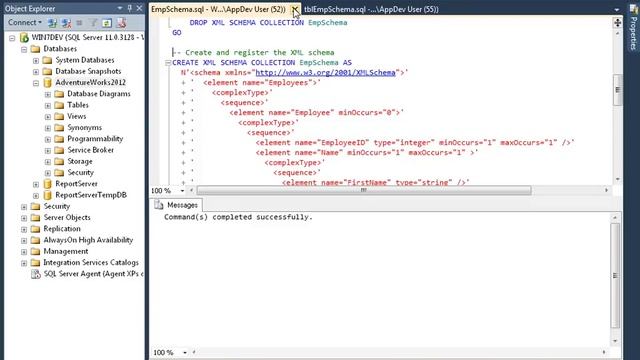This screenshot has height=360, width=640.
Task: Open the active documents list dropdown arrow
Action: pos(616,9)
